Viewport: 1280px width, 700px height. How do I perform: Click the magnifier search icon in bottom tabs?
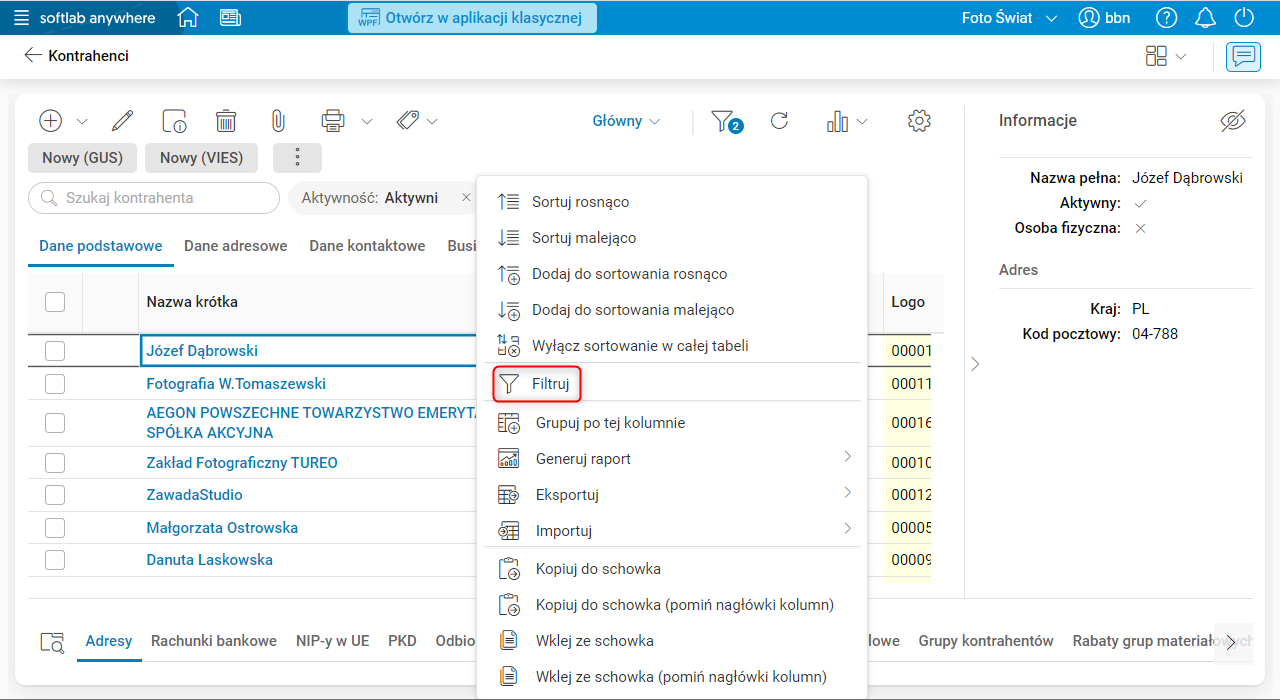point(51,642)
